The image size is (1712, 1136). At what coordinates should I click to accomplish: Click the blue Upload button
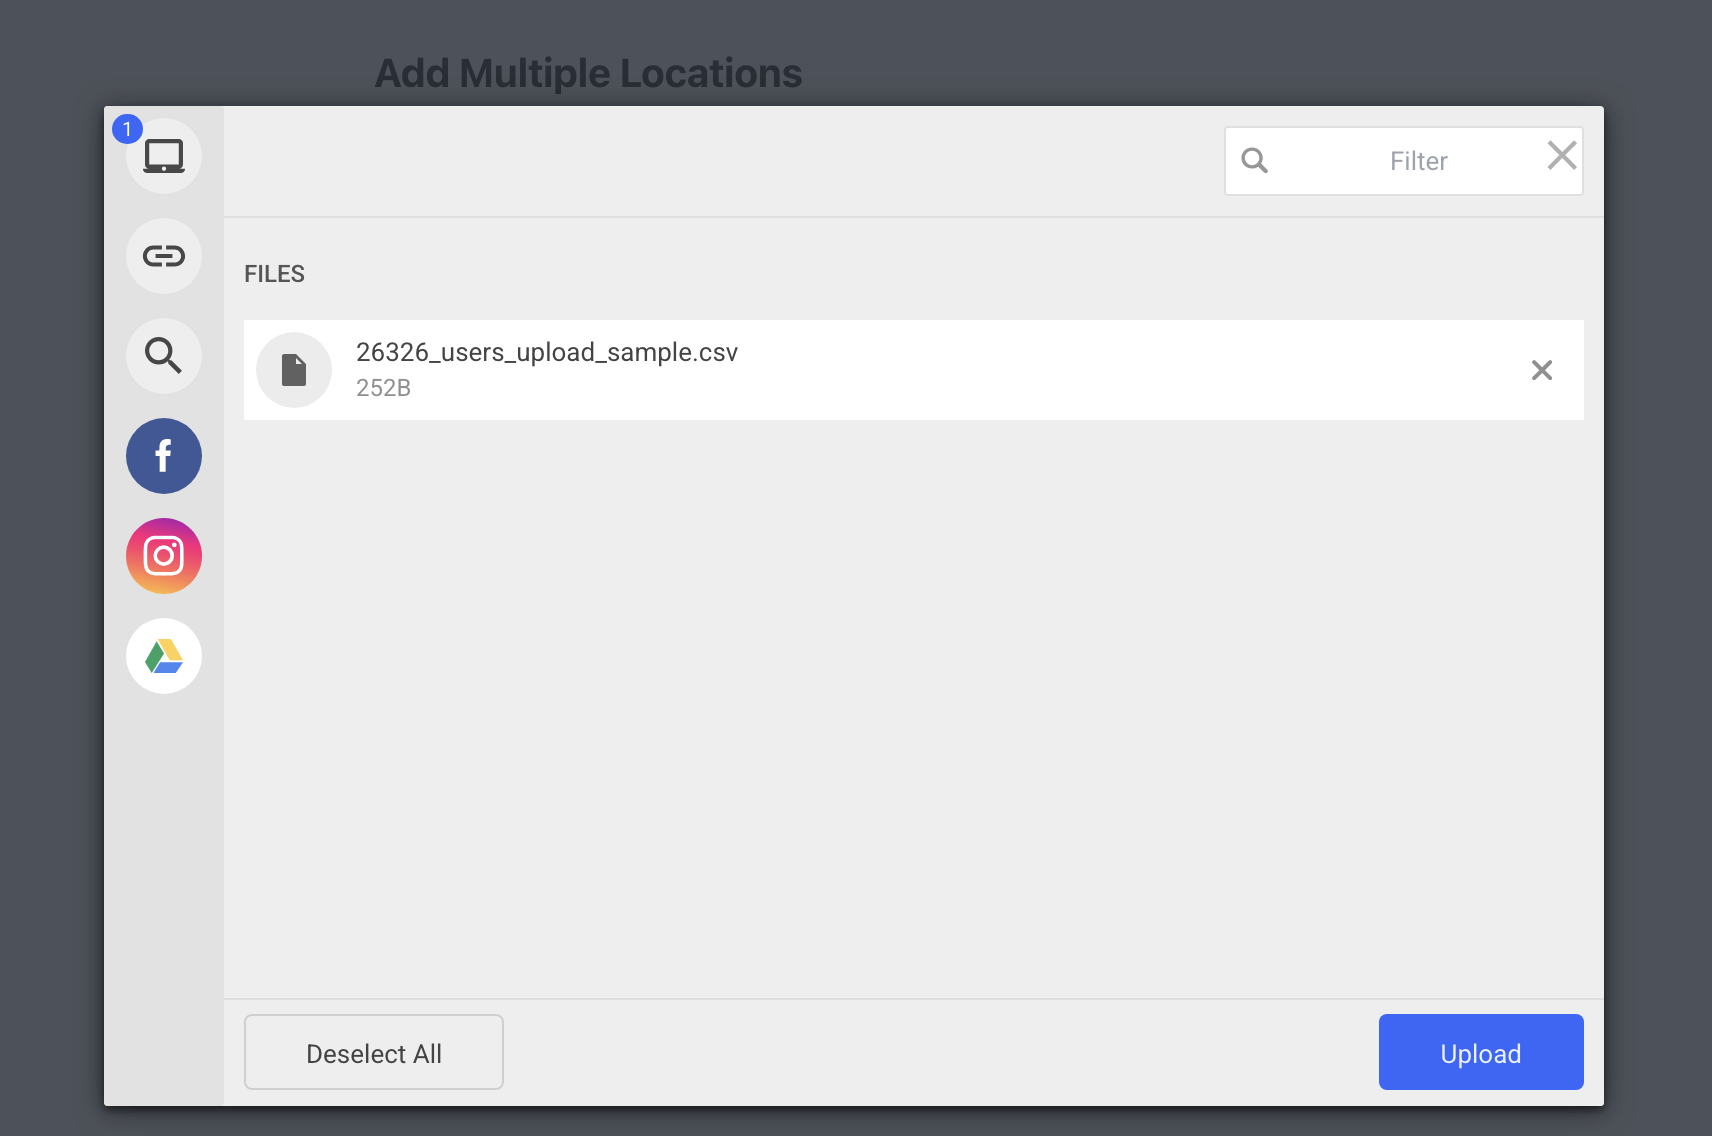(1481, 1052)
